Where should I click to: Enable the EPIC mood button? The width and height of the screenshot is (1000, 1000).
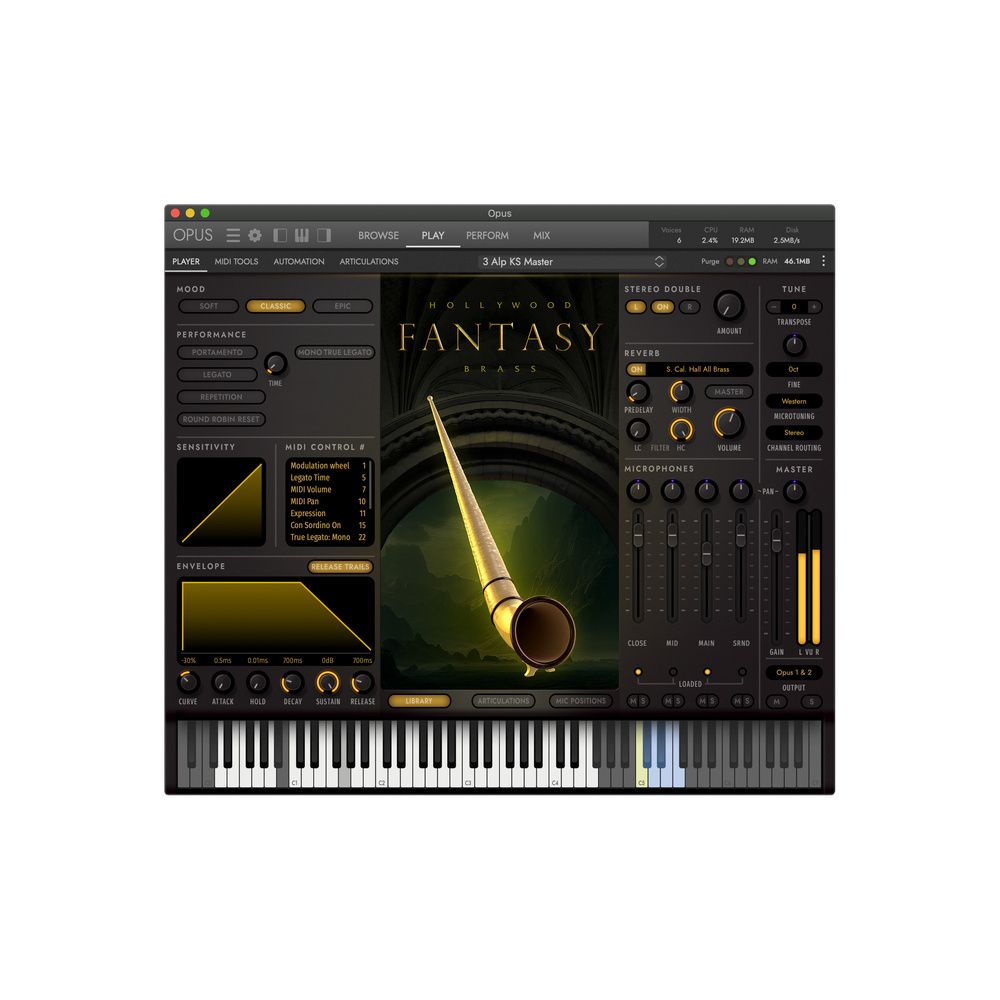click(342, 307)
